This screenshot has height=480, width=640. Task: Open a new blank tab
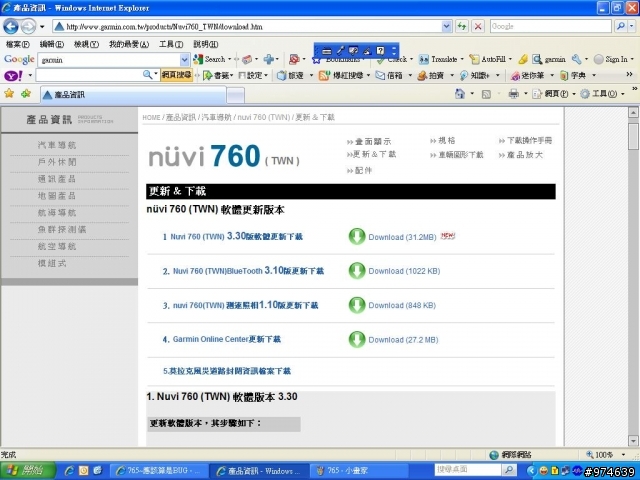[236, 96]
